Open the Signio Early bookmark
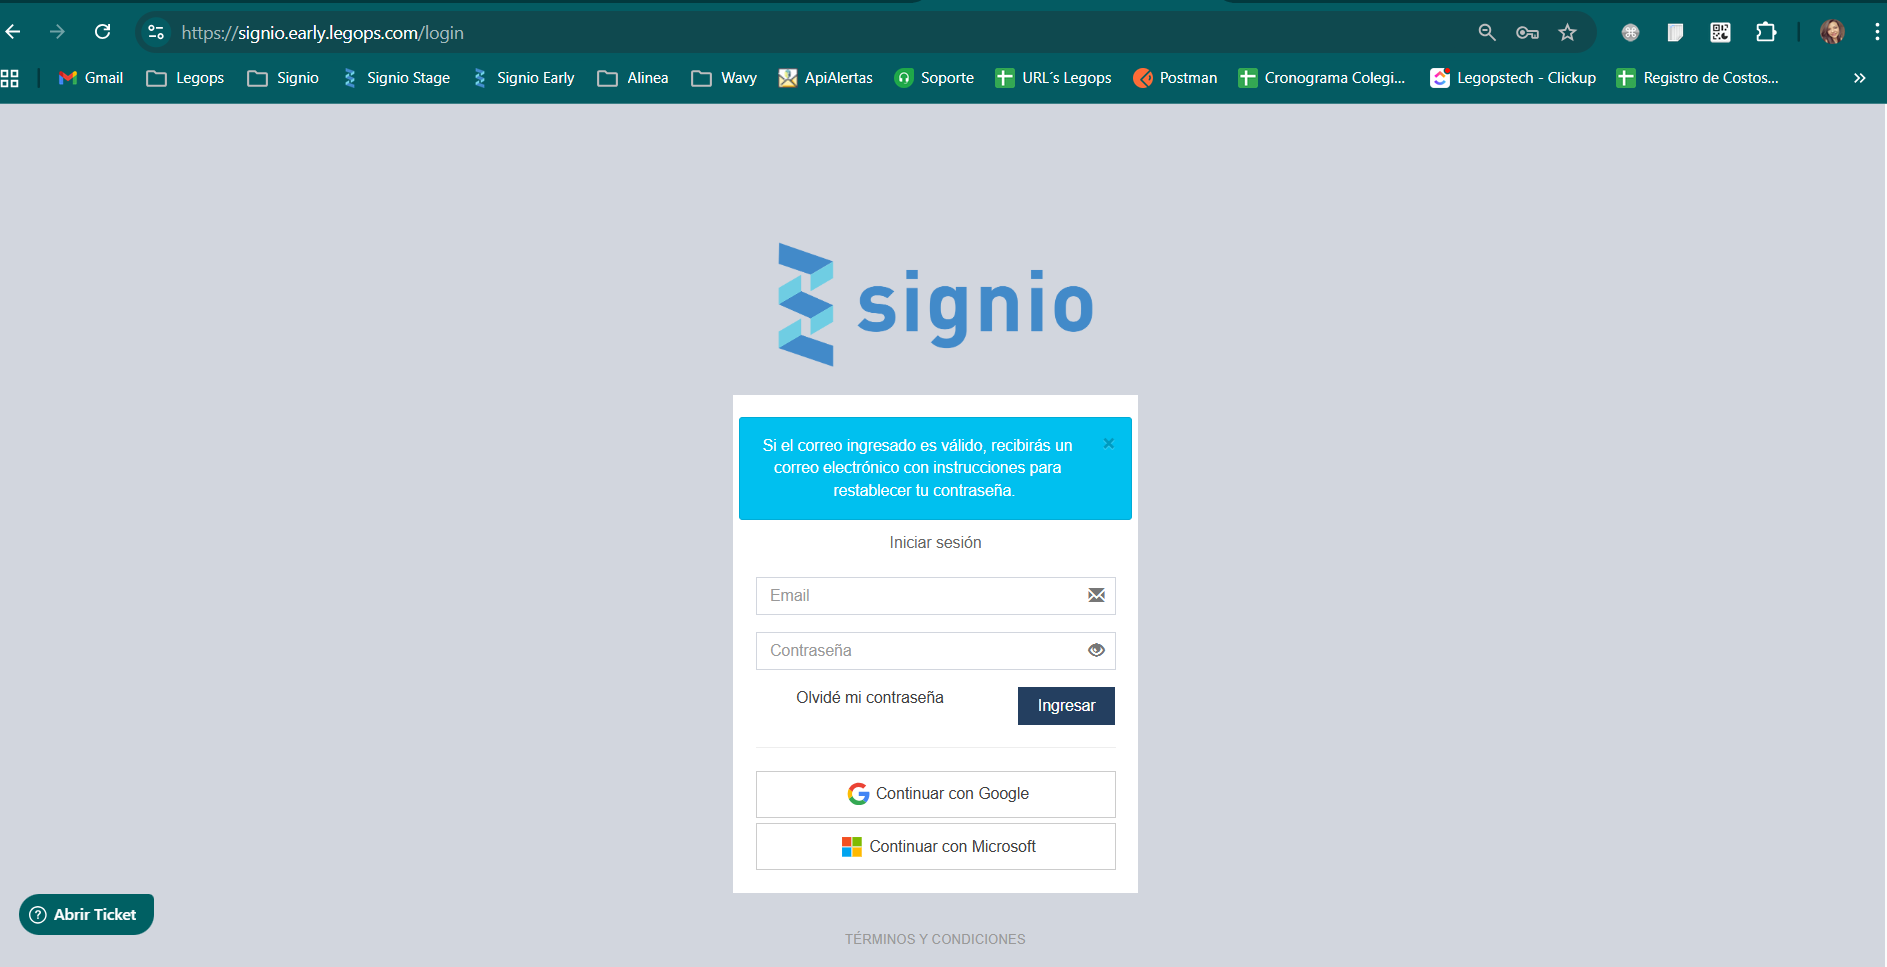Viewport: 1887px width, 967px height. [524, 78]
